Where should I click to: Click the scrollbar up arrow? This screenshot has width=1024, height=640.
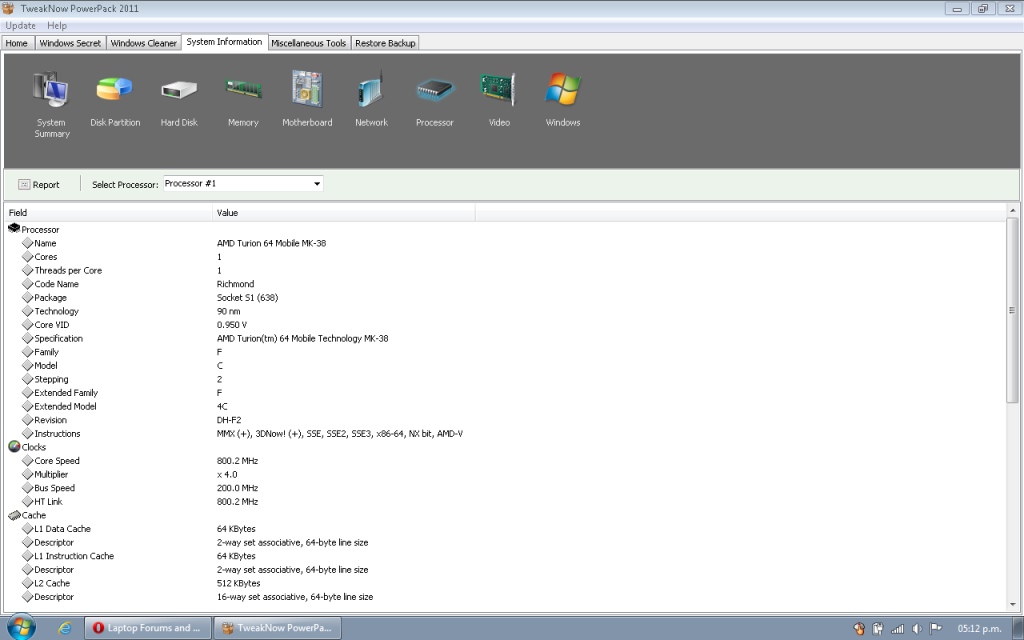coord(1012,210)
